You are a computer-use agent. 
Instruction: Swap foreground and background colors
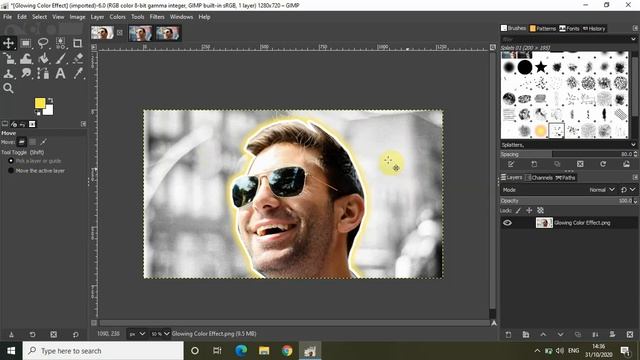coord(51,100)
